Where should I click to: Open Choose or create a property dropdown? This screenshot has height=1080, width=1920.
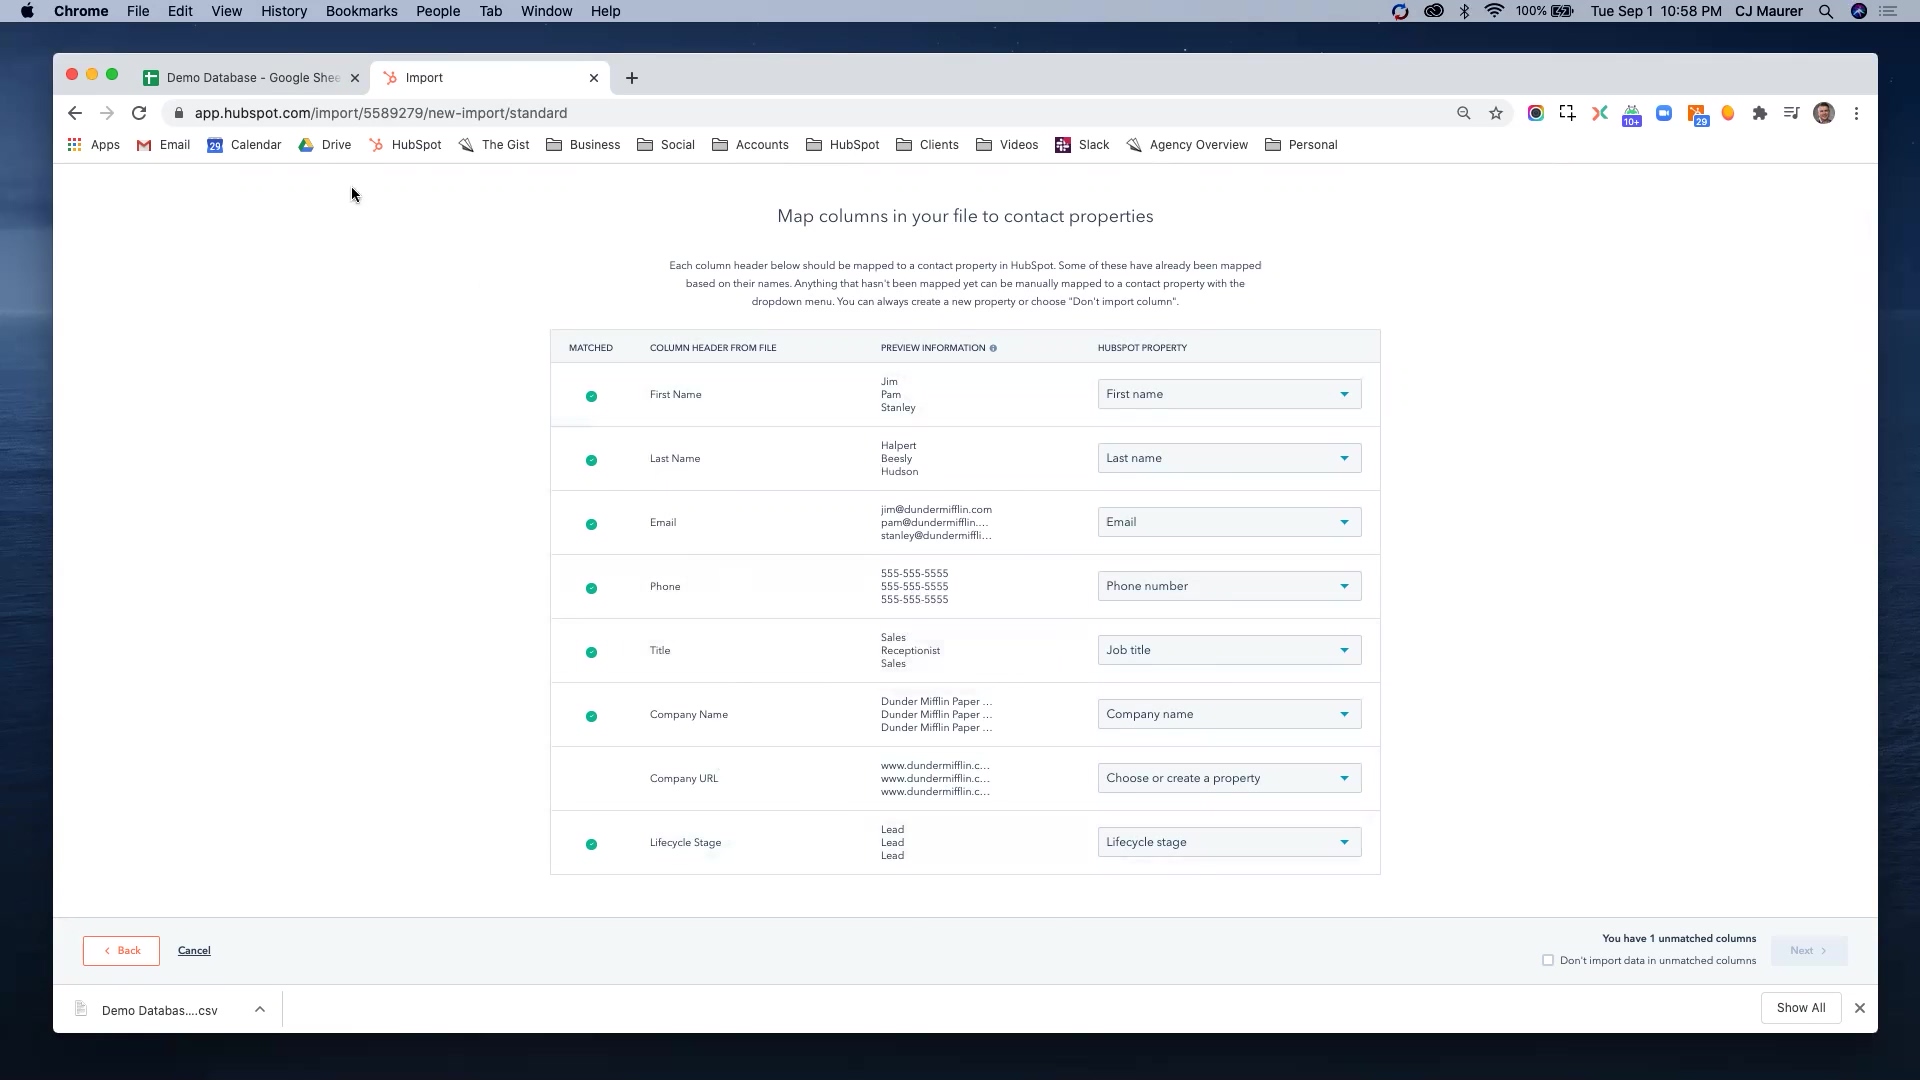click(x=1229, y=778)
